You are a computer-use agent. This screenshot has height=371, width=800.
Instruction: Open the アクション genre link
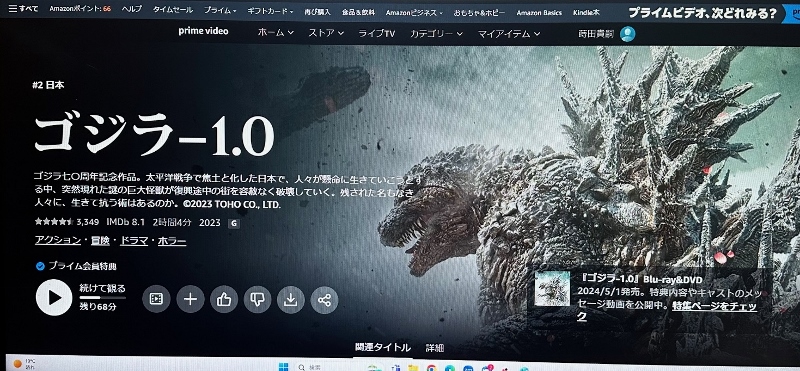(x=58, y=240)
